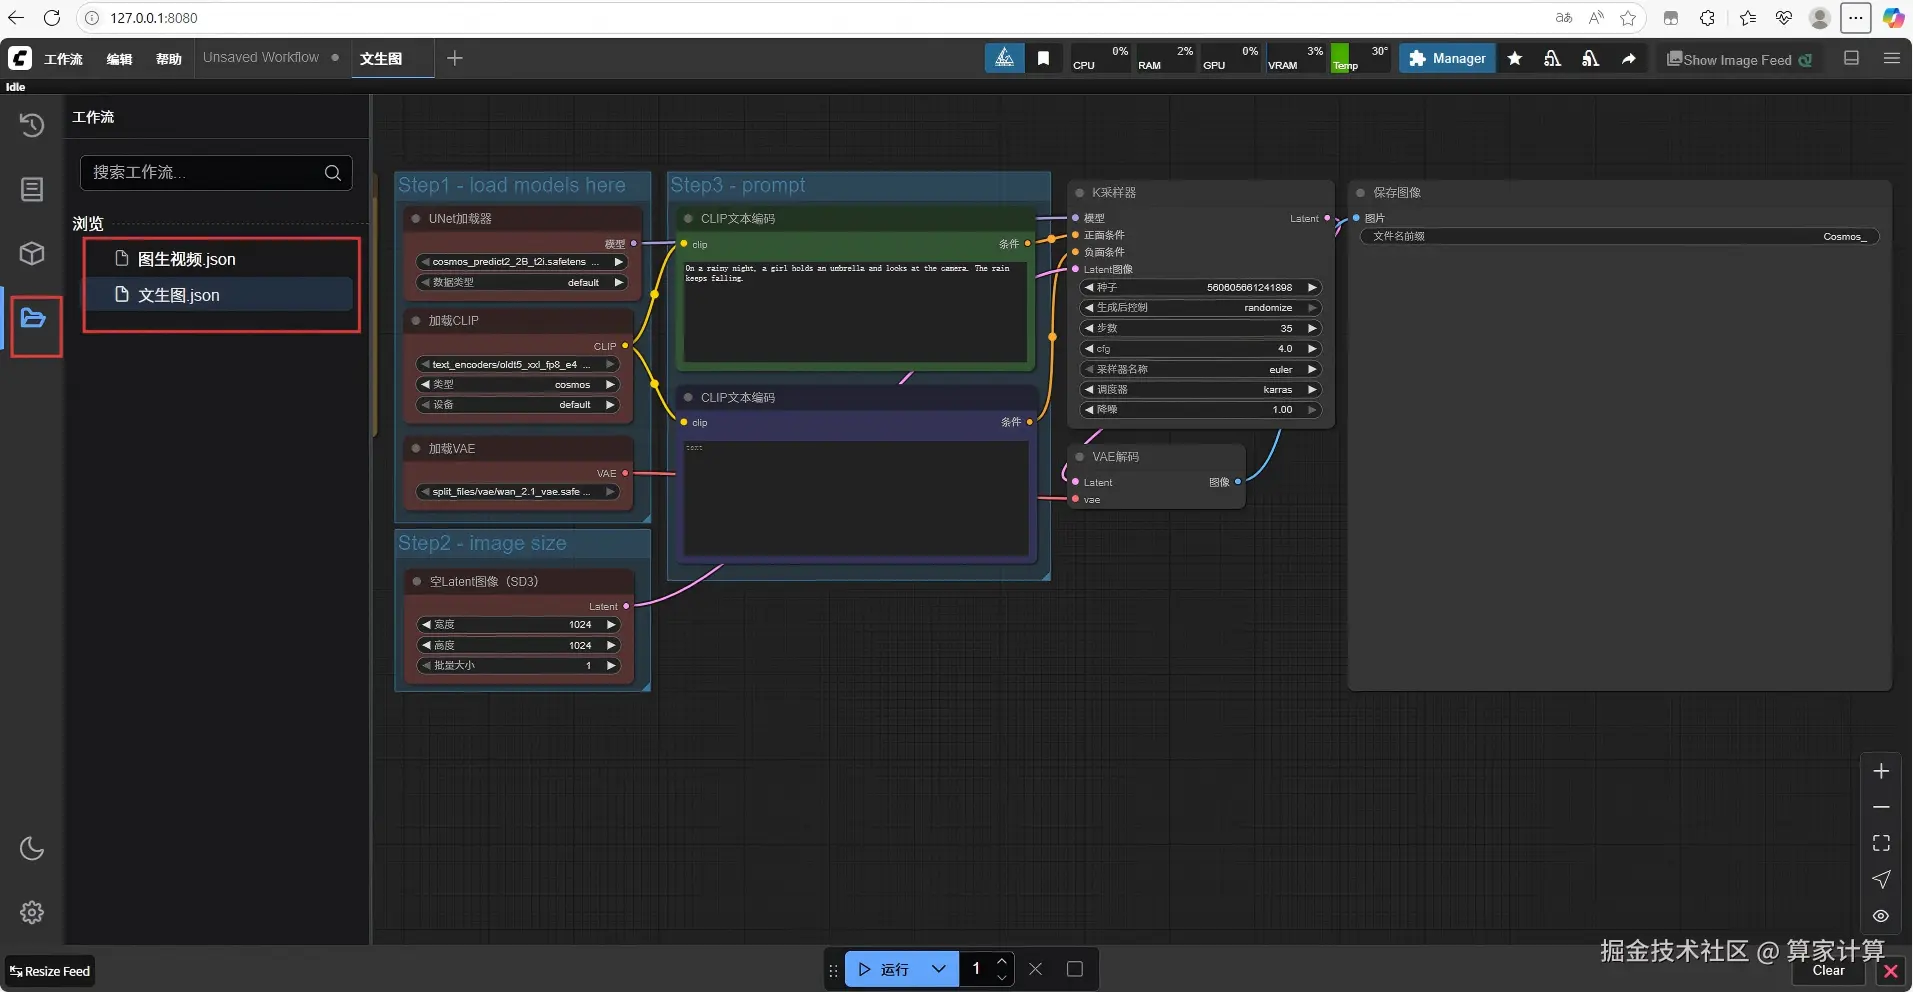Toggle link visibility eye icon
The height and width of the screenshot is (992, 1913).
[1881, 916]
